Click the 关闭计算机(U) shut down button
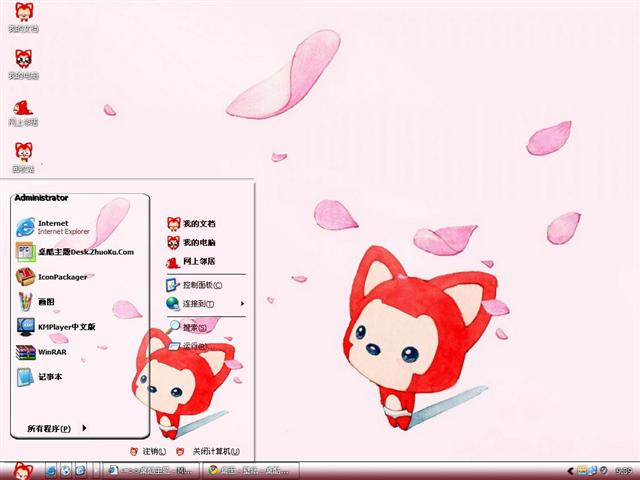640x480 pixels. pyautogui.click(x=208, y=451)
